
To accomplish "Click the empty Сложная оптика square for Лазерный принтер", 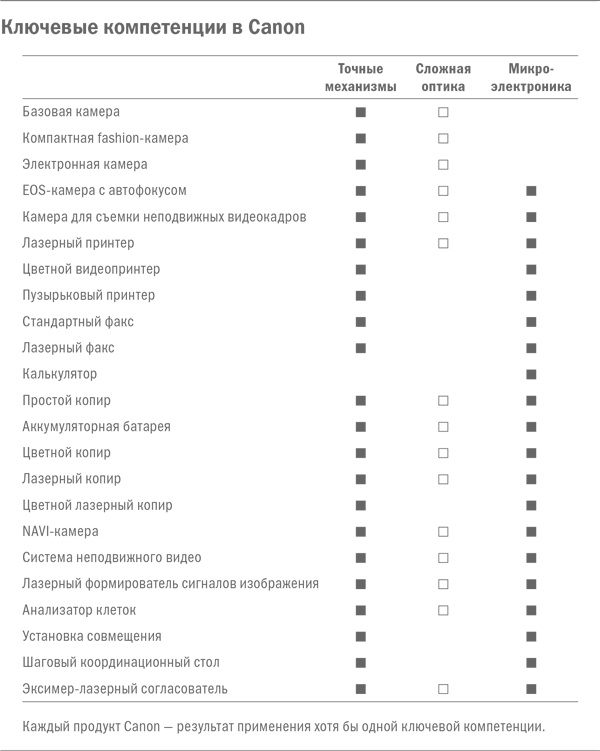I will pyautogui.click(x=443, y=243).
